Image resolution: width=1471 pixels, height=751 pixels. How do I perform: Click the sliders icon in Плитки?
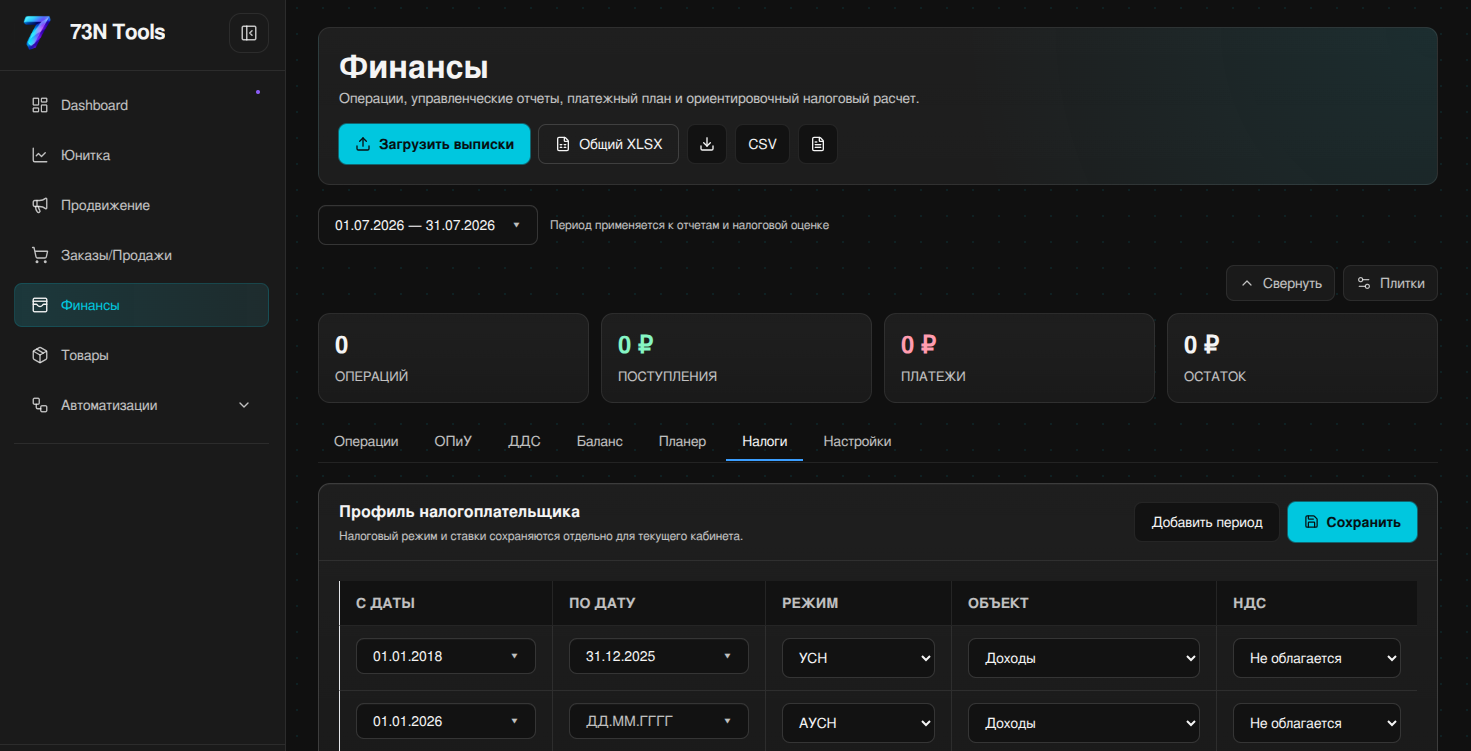(1364, 283)
